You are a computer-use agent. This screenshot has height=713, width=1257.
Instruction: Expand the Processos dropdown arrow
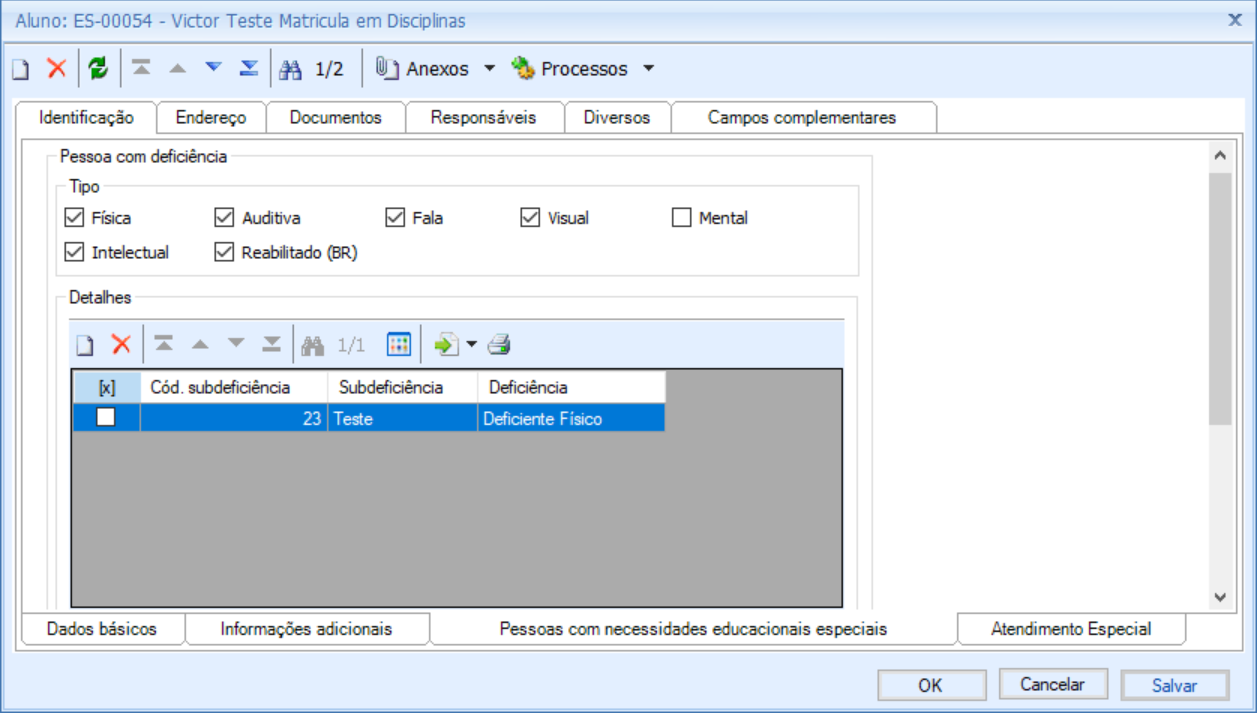coord(648,69)
